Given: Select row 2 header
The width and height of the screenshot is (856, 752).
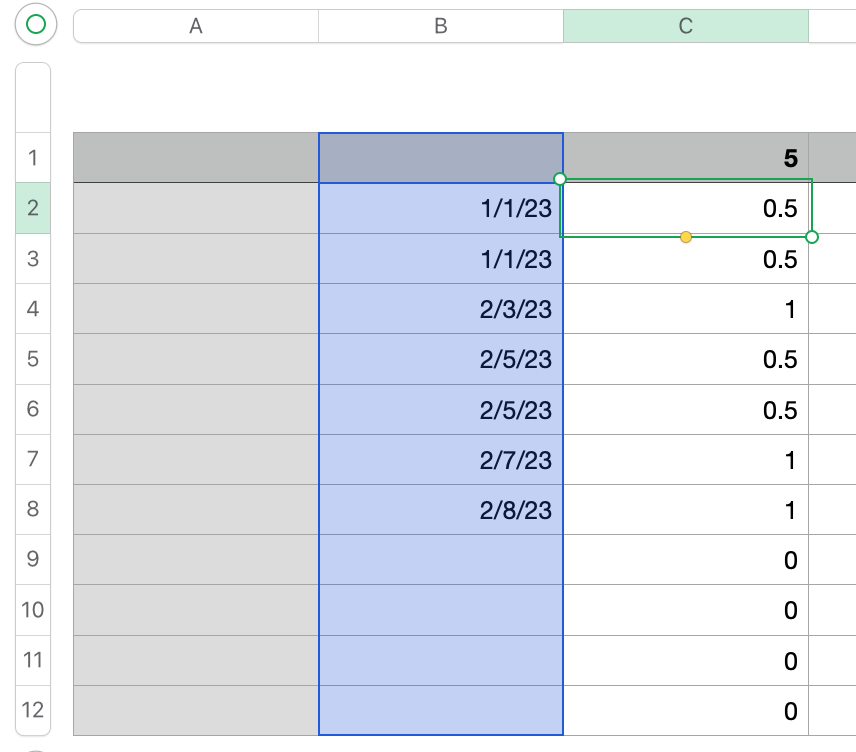Looking at the screenshot, I should click(x=33, y=208).
